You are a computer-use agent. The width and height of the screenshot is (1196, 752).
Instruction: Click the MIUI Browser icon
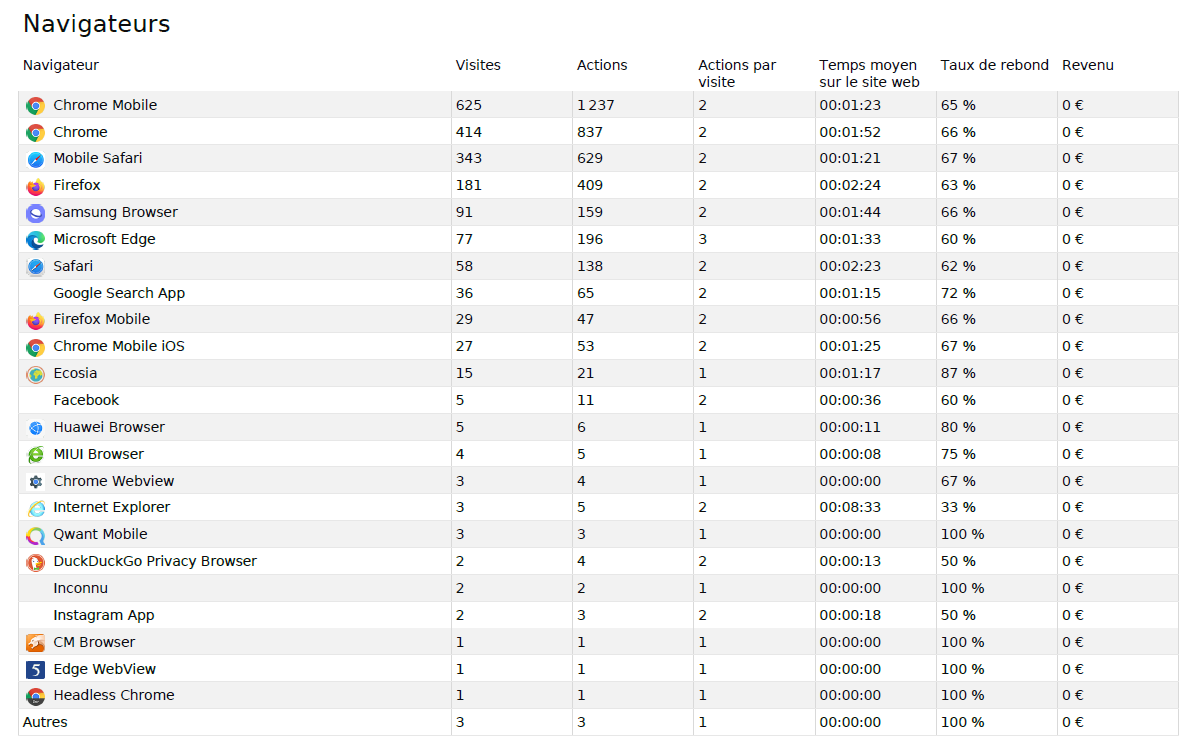click(x=35, y=455)
